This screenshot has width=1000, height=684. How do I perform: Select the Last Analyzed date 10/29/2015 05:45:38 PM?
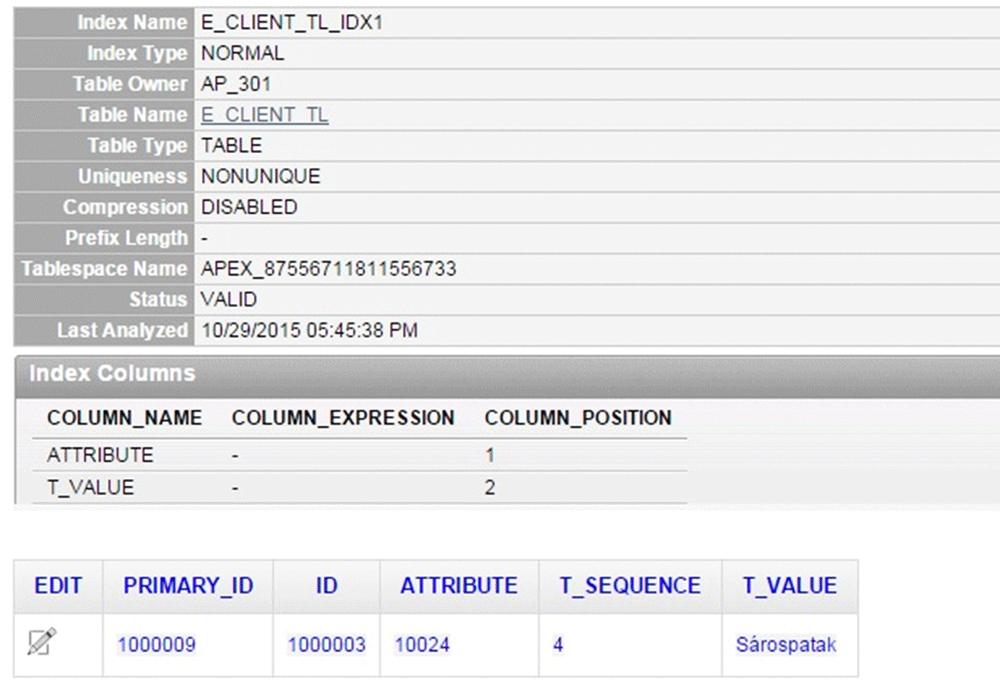(x=309, y=330)
